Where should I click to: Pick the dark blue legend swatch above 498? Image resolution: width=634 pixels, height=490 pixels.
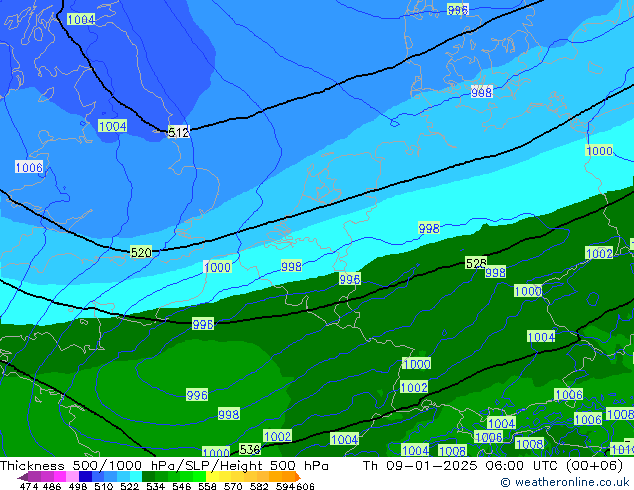[x=84, y=476]
